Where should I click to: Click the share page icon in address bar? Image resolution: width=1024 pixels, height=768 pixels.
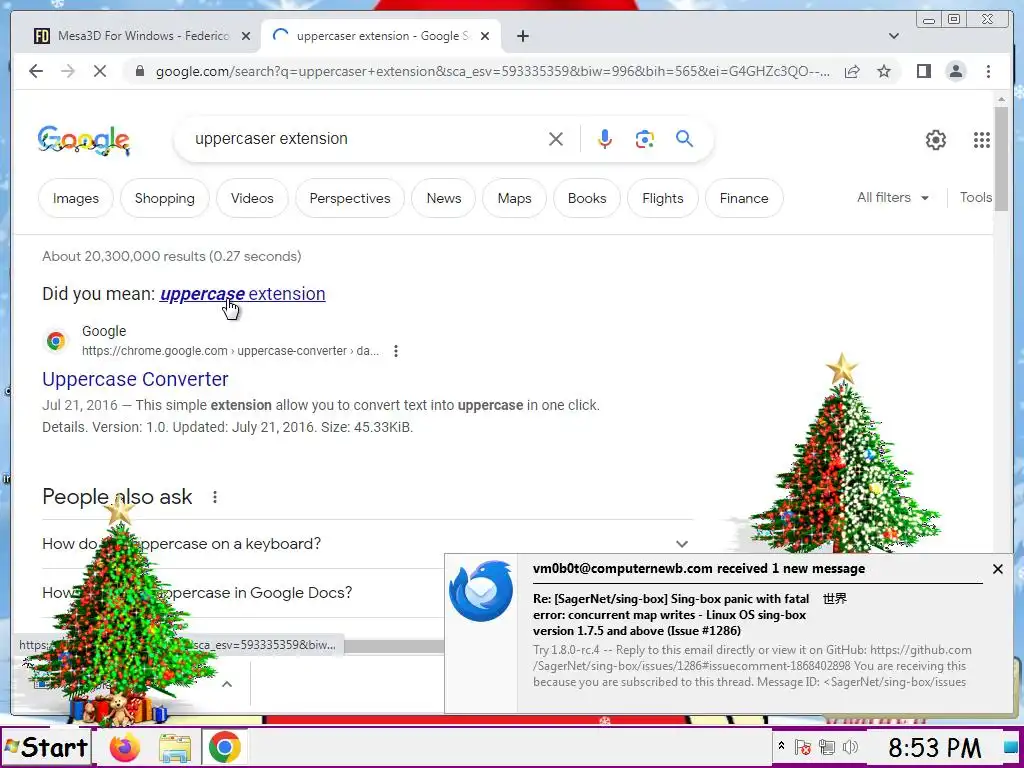pyautogui.click(x=852, y=71)
